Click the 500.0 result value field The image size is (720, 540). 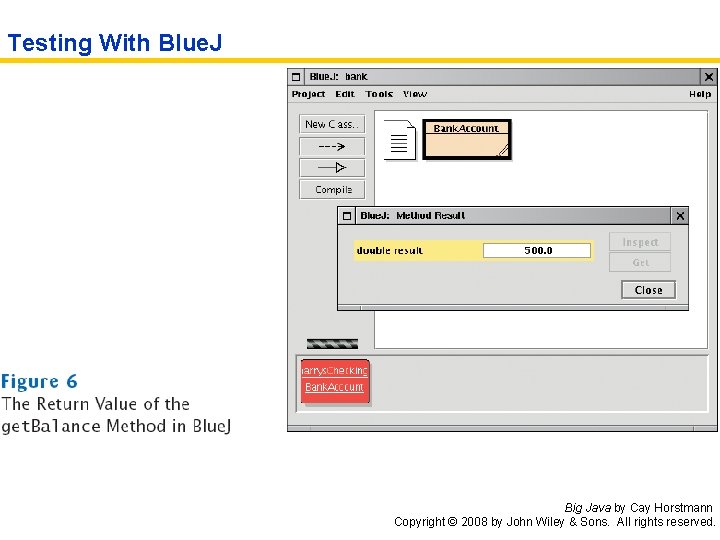coord(537,250)
